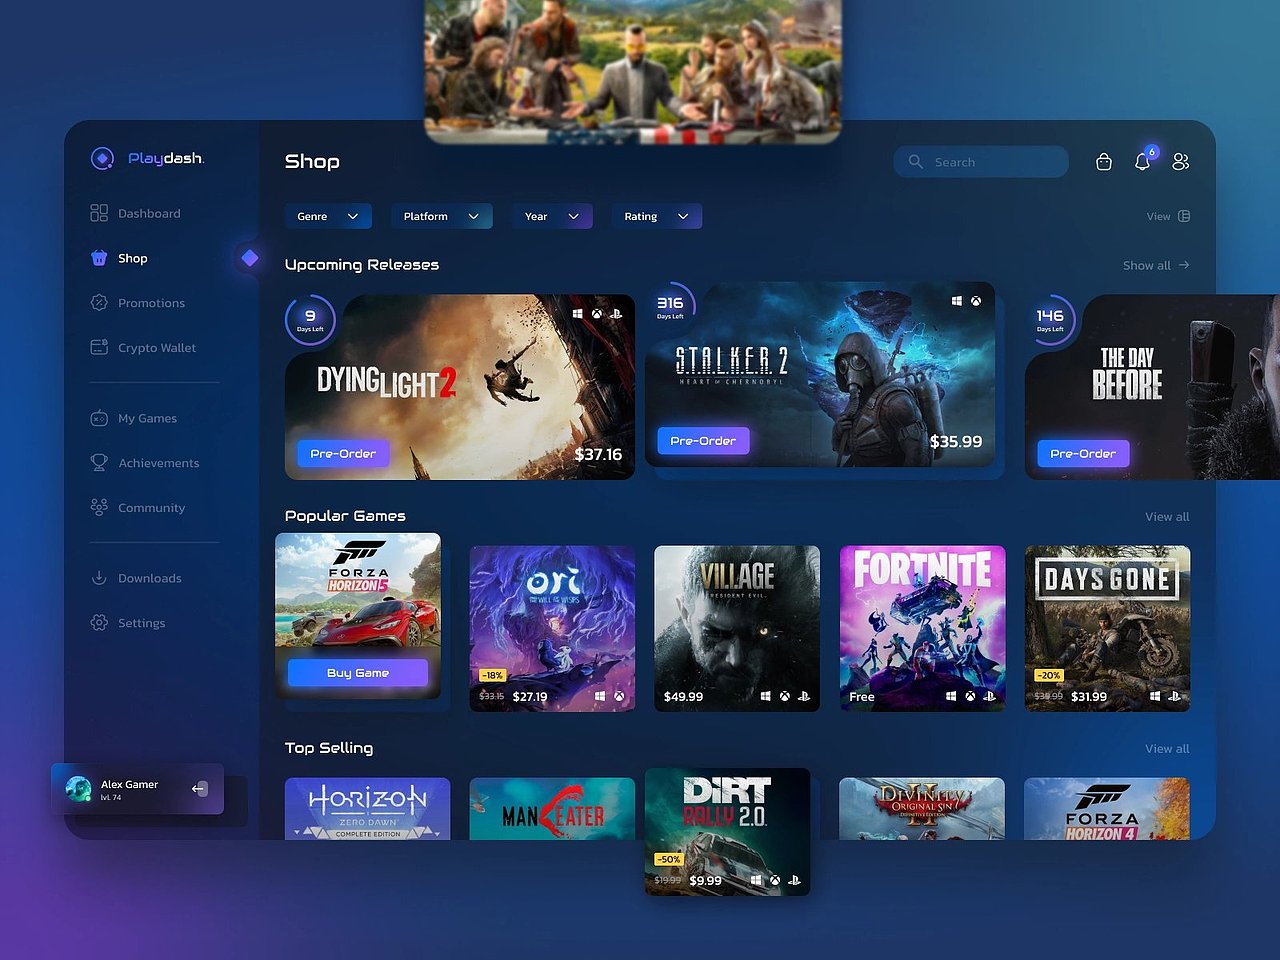
Task: Click the Community people icon
Action: coord(99,507)
